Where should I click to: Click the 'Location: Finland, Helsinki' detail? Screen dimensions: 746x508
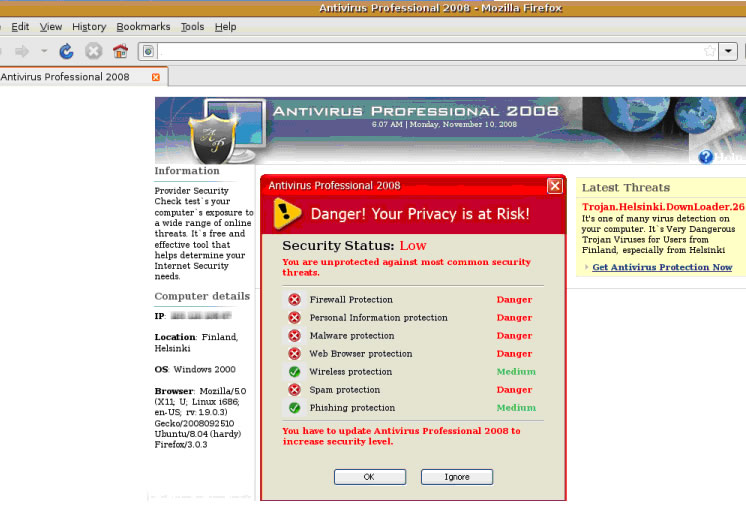click(x=196, y=342)
